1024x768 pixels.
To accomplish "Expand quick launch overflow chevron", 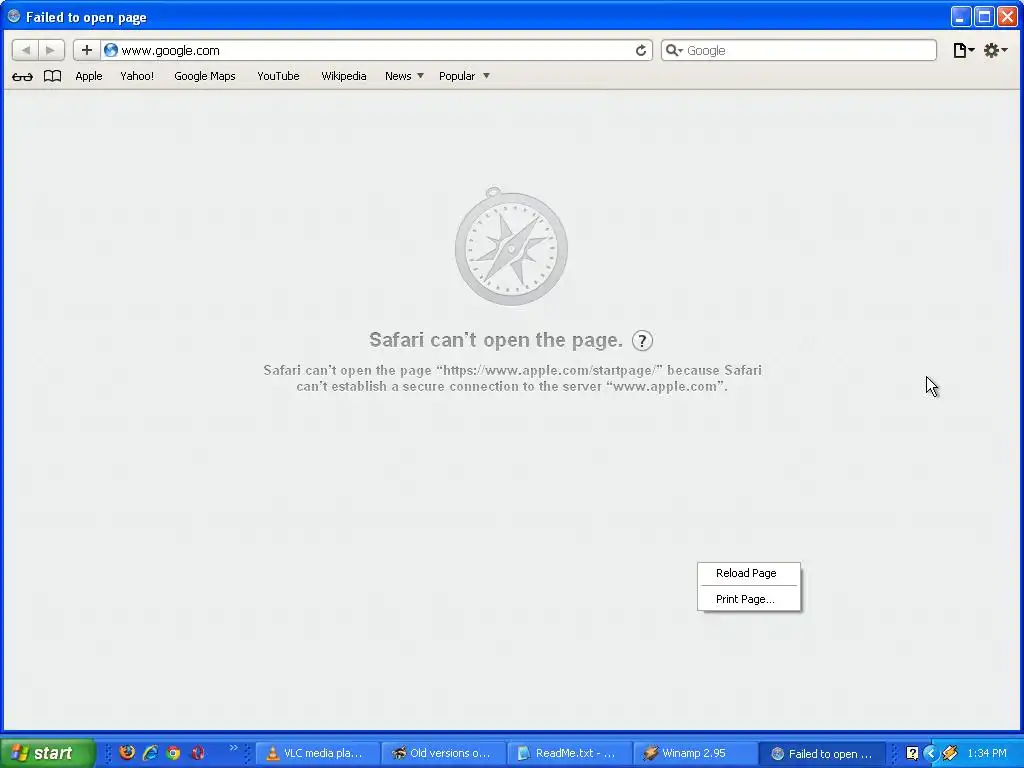I will pyautogui.click(x=234, y=748).
